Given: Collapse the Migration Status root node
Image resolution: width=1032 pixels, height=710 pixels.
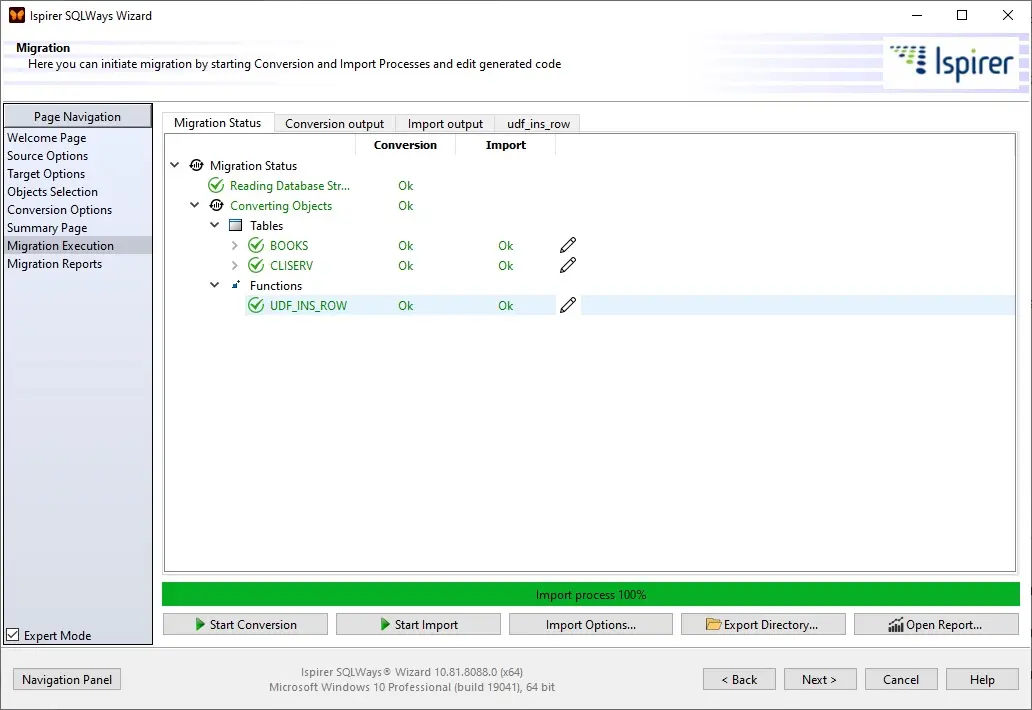Looking at the screenshot, I should point(174,165).
